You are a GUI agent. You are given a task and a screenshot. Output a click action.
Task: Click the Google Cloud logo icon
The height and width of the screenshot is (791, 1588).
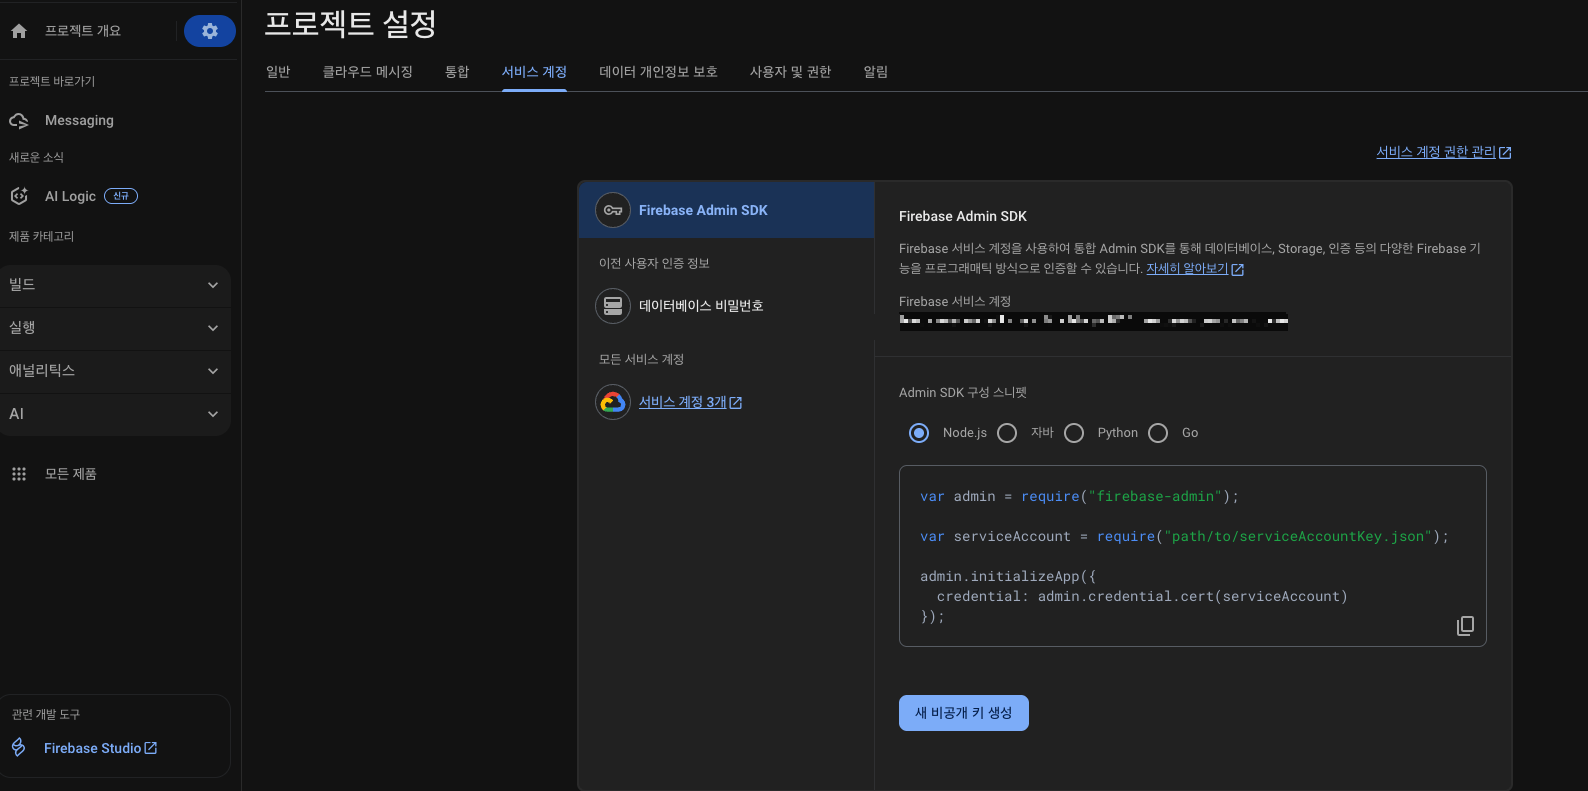(x=613, y=402)
